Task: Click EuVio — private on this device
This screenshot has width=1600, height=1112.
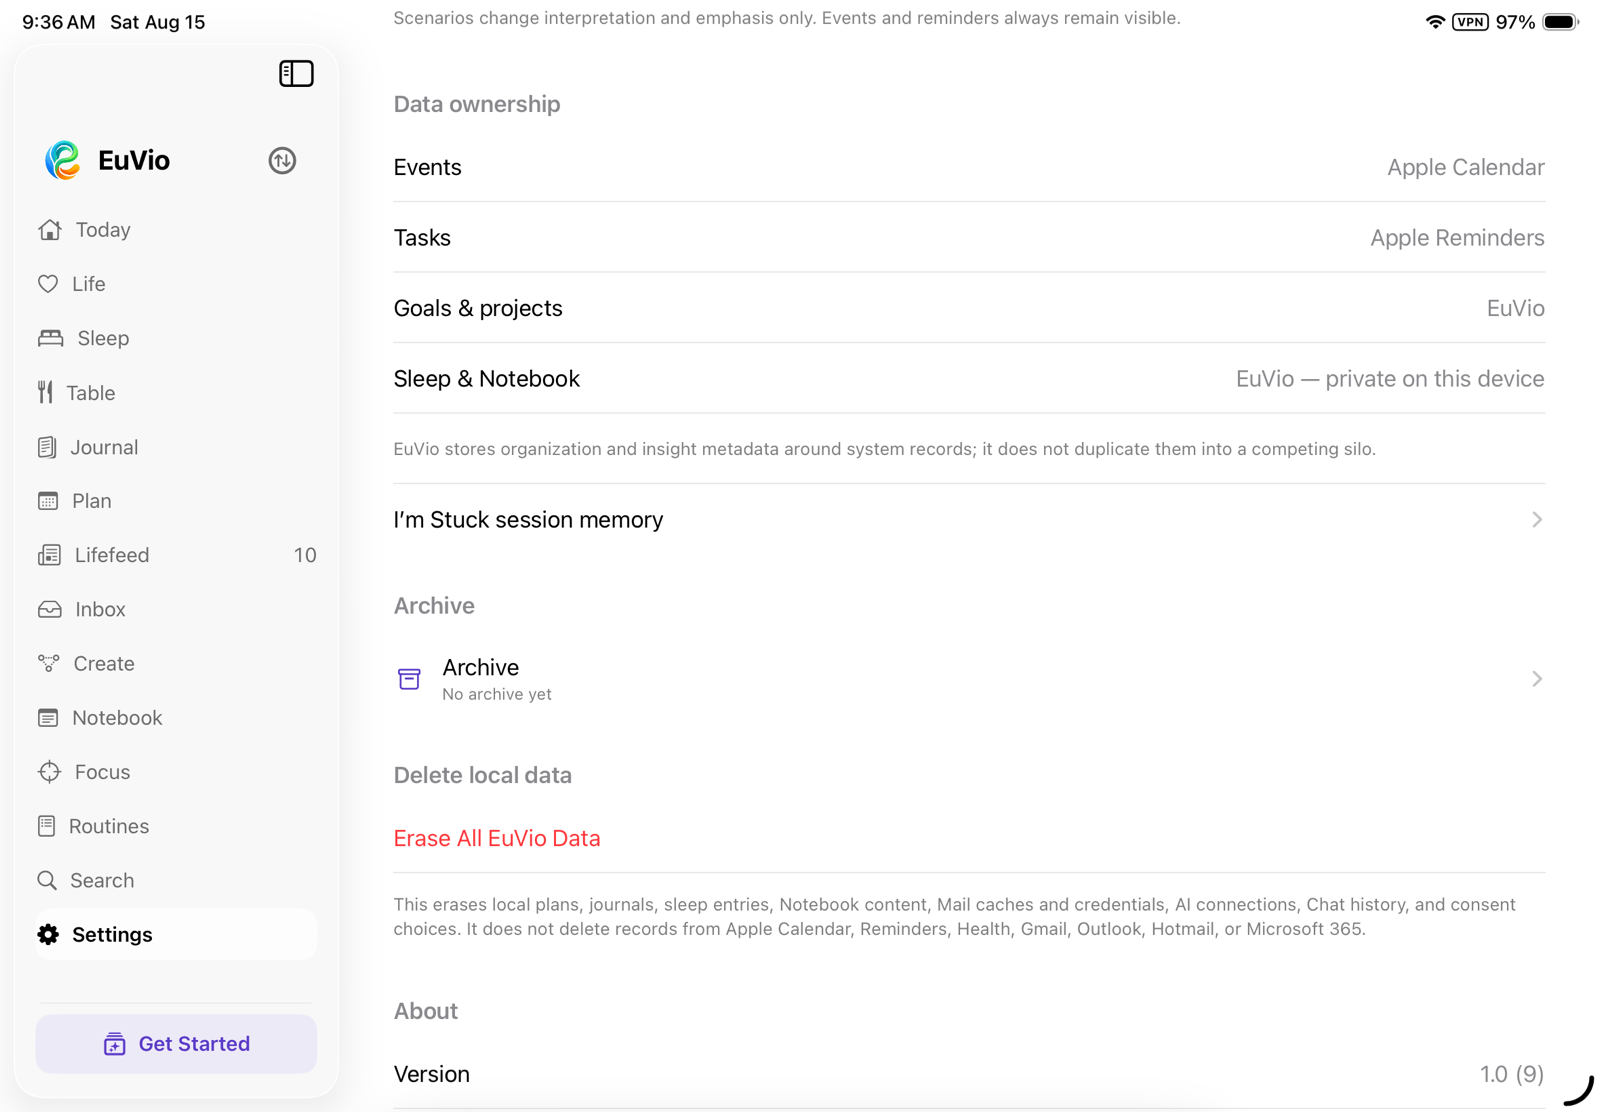Action: click(x=1390, y=379)
